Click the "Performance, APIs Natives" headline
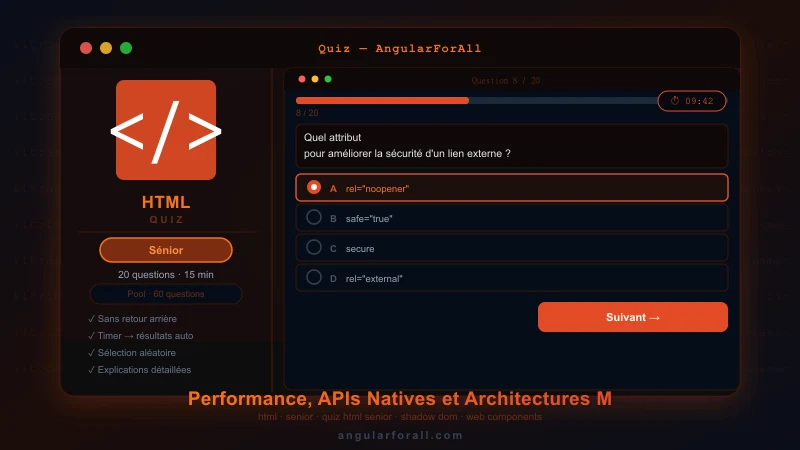Screen dimensions: 800x450 coord(399,398)
